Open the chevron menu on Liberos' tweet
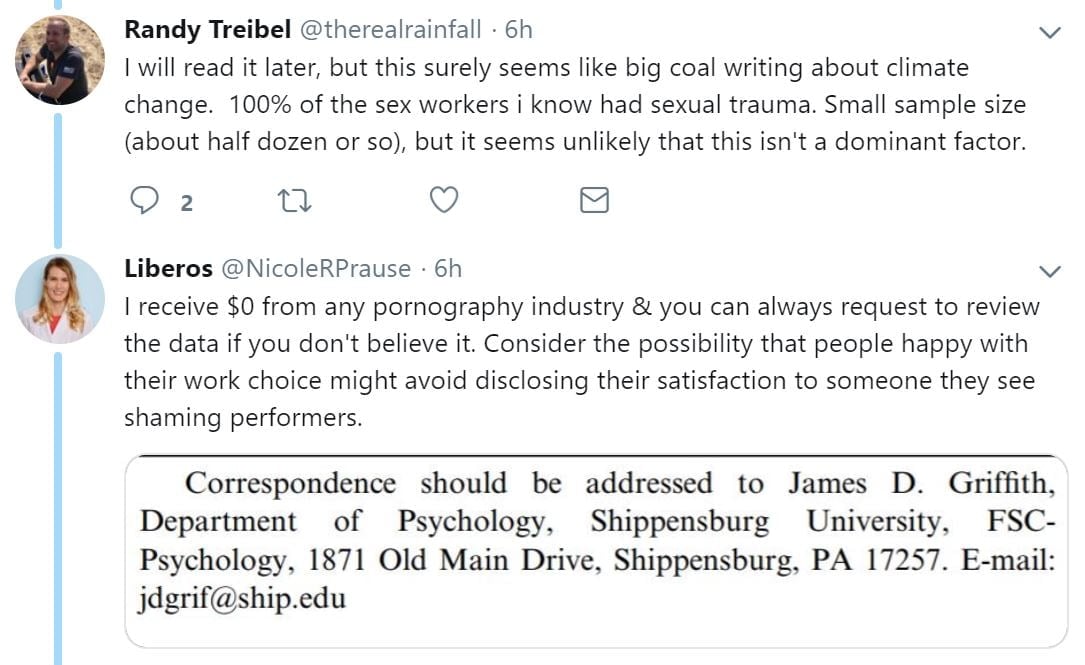1085x665 pixels. pos(1049,271)
